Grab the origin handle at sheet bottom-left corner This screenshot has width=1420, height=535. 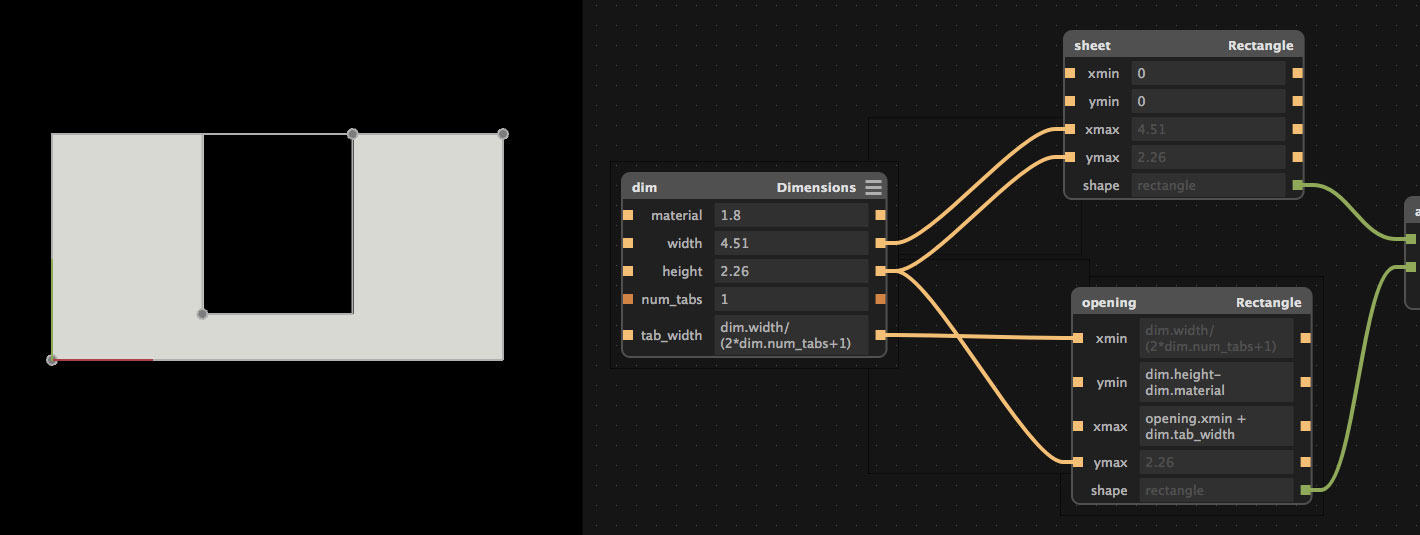click(51, 360)
